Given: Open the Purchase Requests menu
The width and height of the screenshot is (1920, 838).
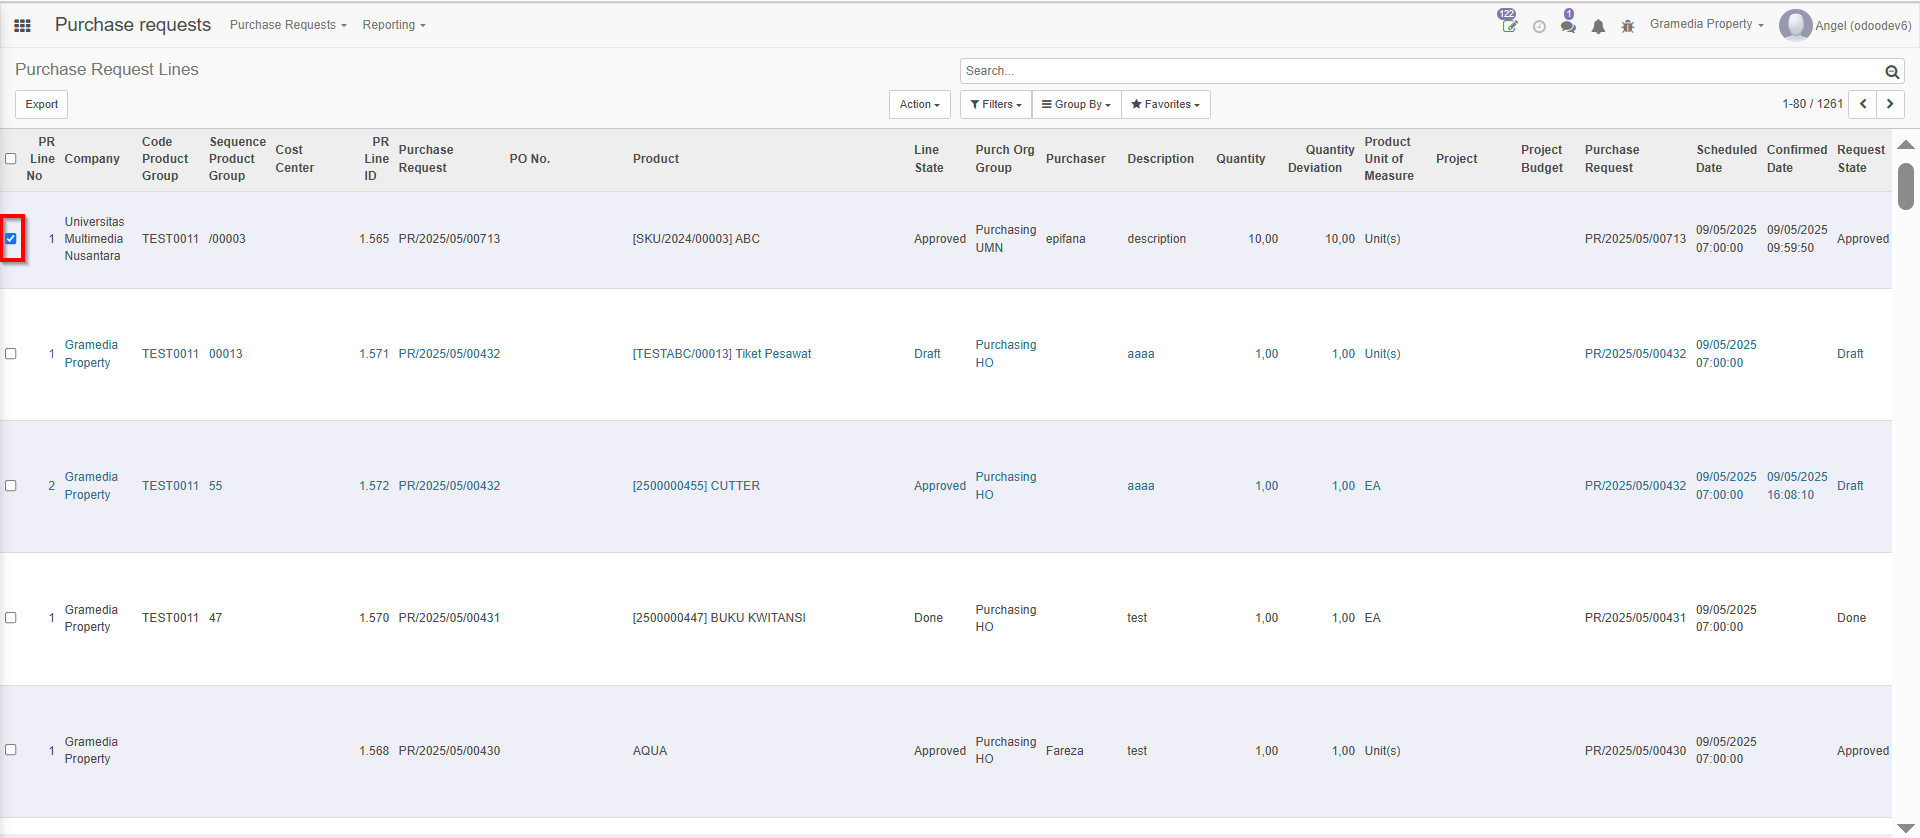Looking at the screenshot, I should [288, 25].
